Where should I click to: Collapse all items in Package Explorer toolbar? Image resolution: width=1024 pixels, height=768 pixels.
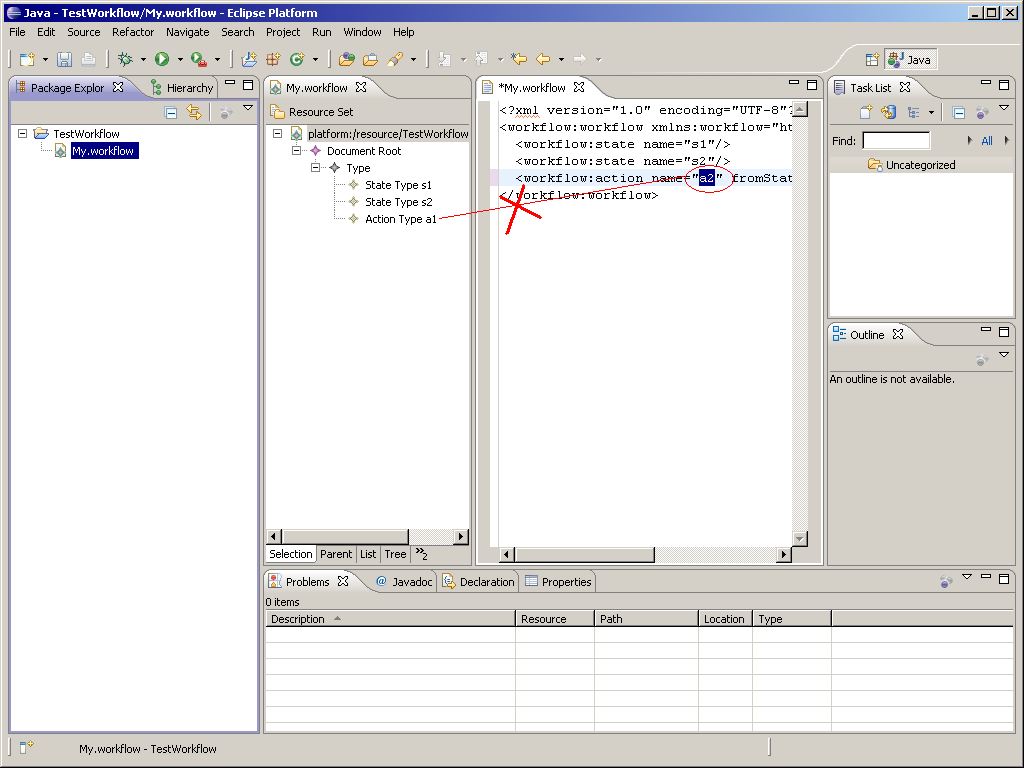[x=171, y=113]
